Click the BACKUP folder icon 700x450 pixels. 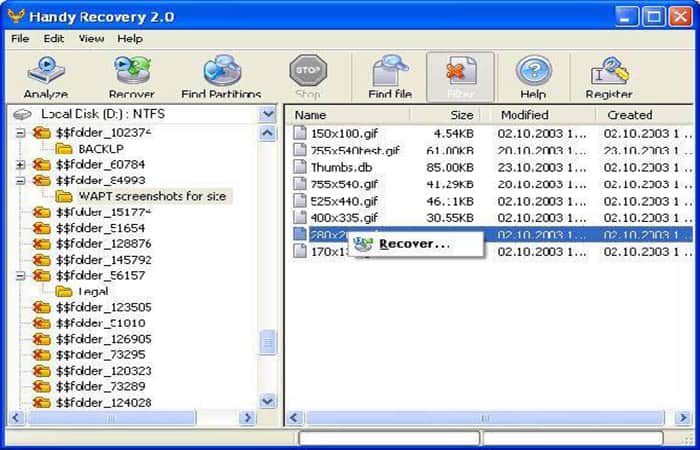(x=64, y=149)
